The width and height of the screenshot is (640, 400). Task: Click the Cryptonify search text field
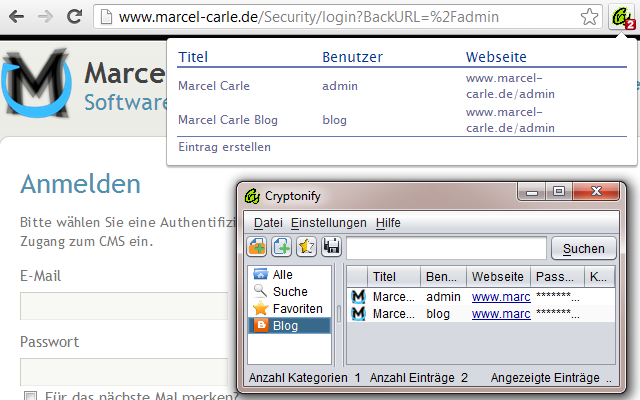446,248
